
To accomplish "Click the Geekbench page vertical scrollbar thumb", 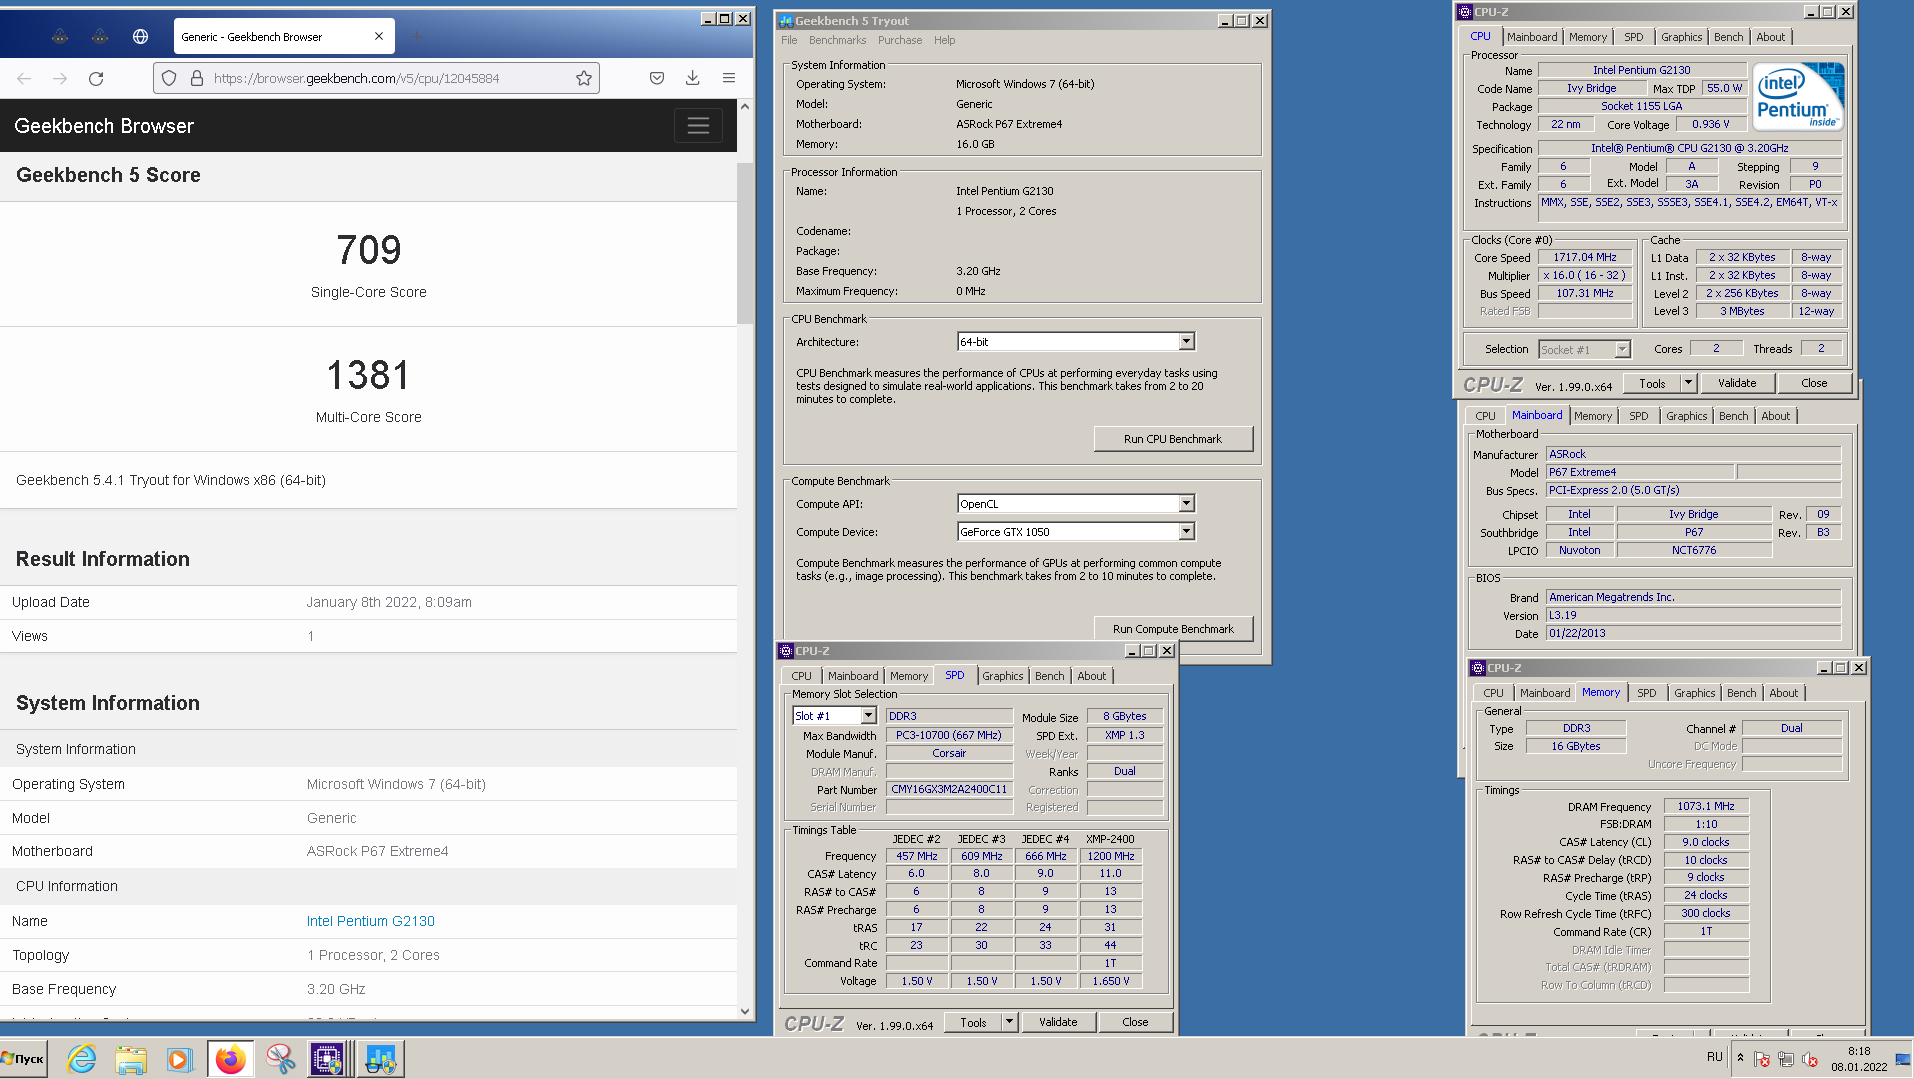I will pyautogui.click(x=745, y=242).
